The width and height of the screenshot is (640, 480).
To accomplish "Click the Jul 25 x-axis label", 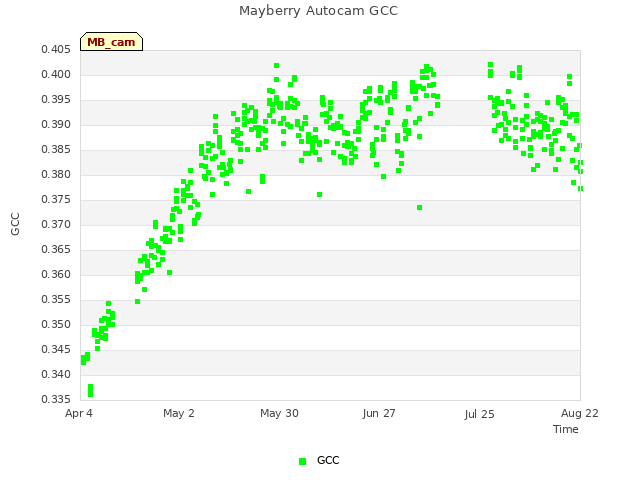I will 479,414.
